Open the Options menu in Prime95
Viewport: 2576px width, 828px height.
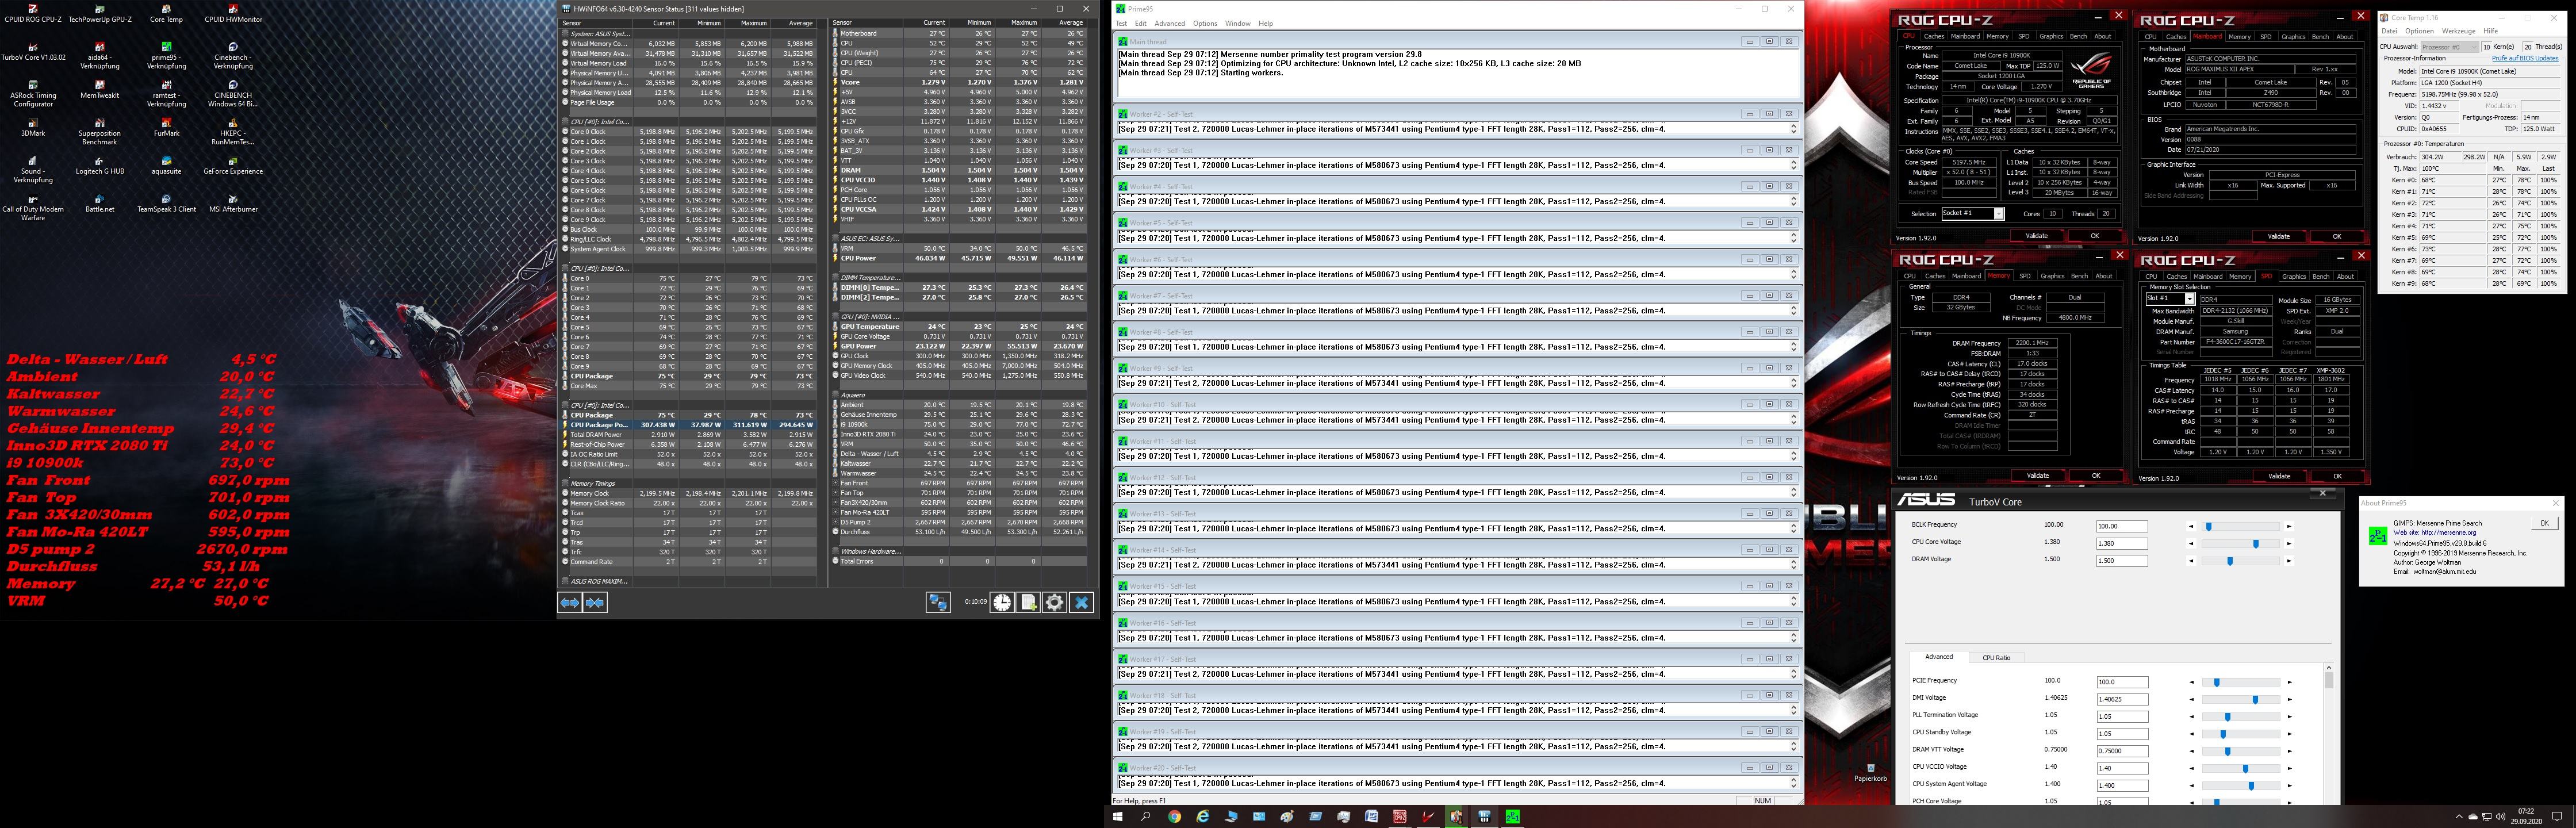[1205, 23]
